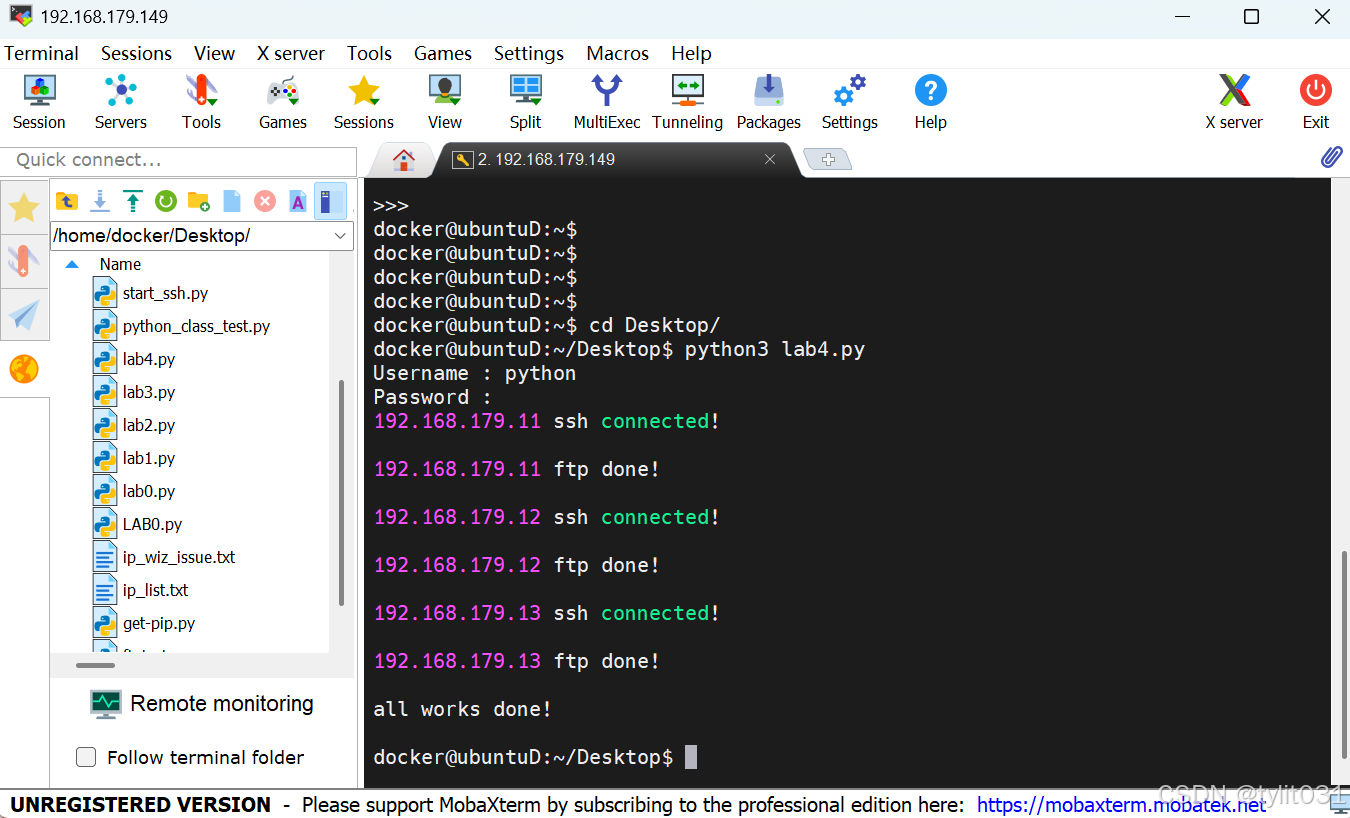
Task: Open the Help menu
Action: [x=691, y=53]
